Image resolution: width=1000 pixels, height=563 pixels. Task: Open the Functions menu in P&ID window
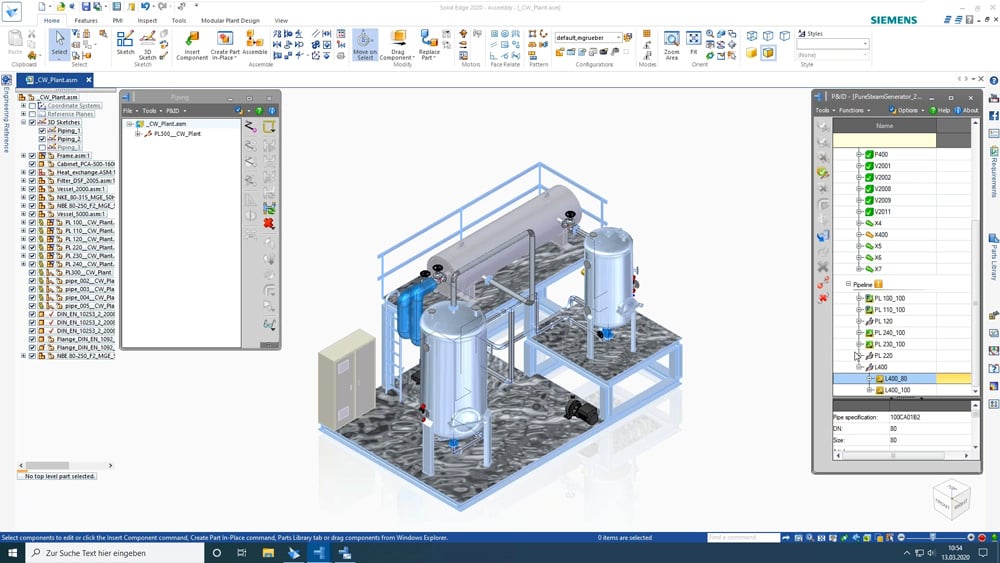point(854,110)
